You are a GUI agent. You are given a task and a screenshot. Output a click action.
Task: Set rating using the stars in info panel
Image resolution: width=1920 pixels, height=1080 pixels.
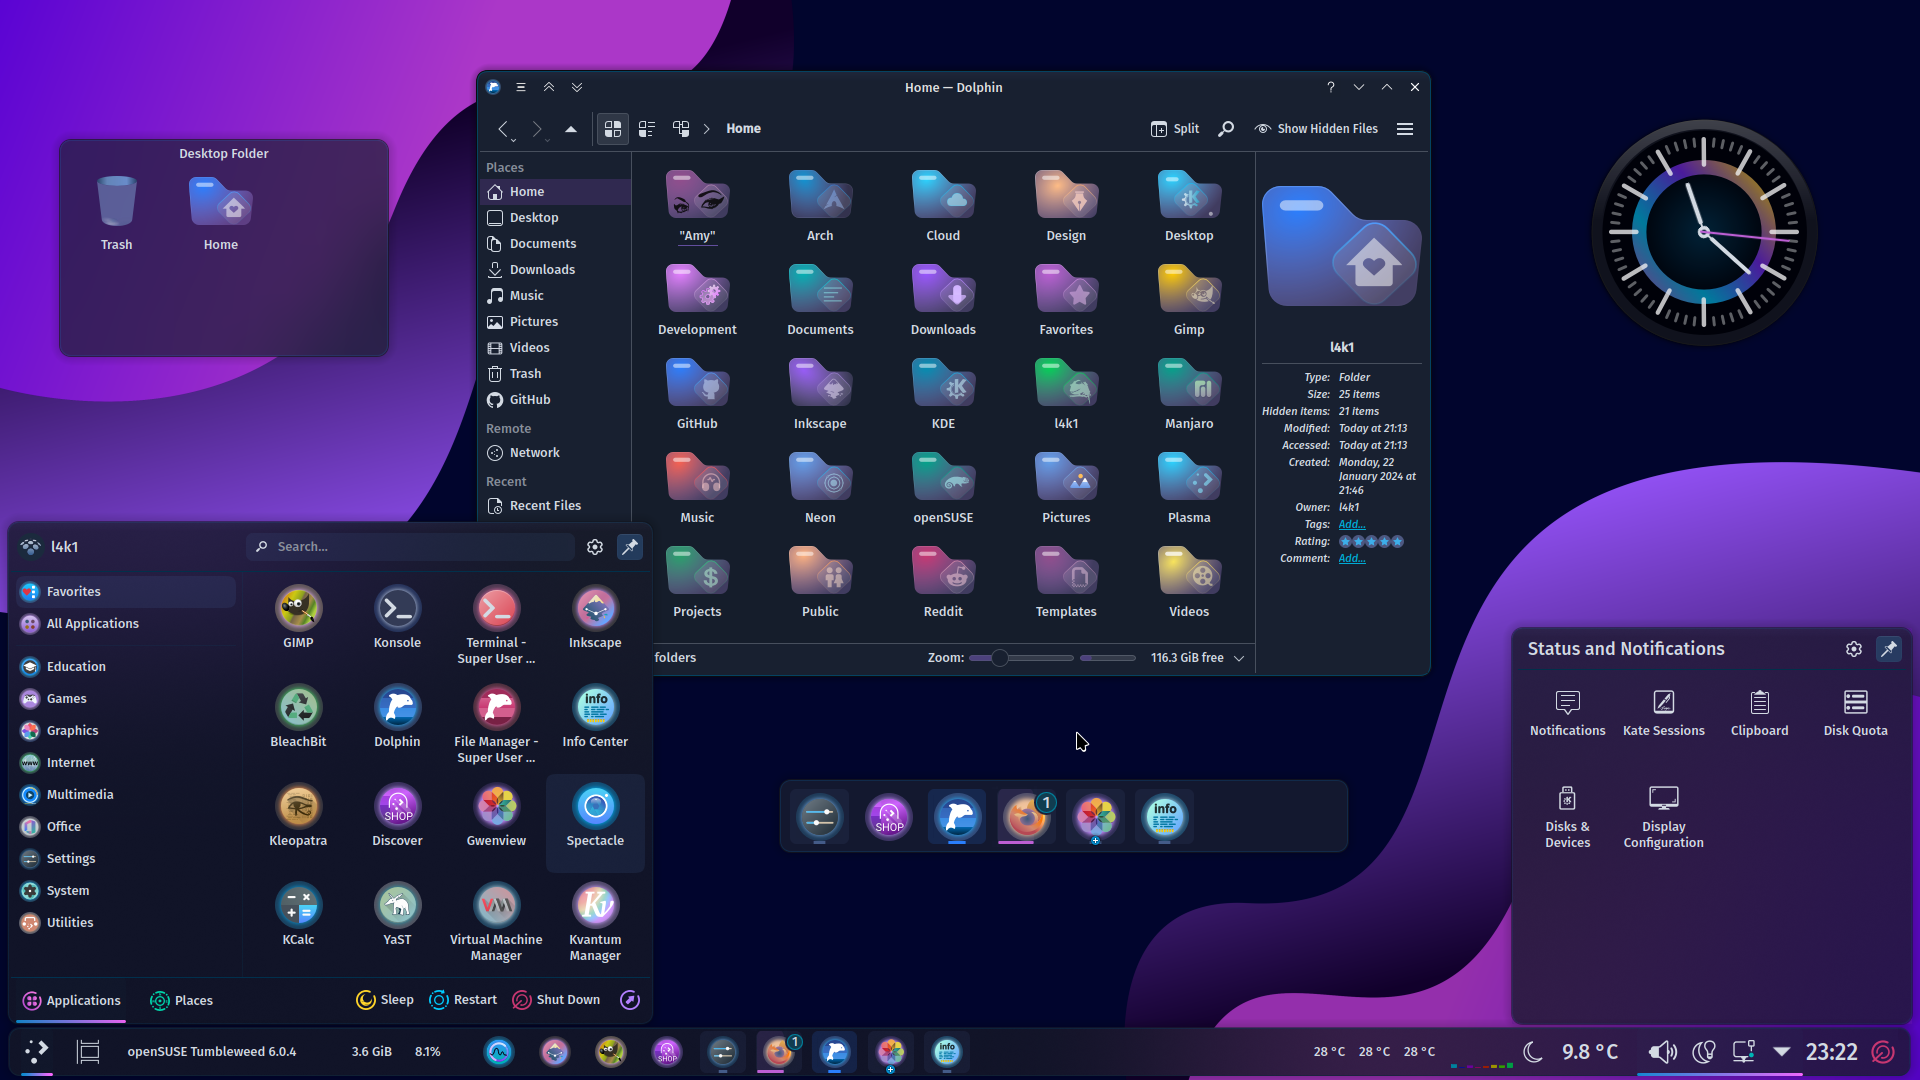[x=1371, y=542]
